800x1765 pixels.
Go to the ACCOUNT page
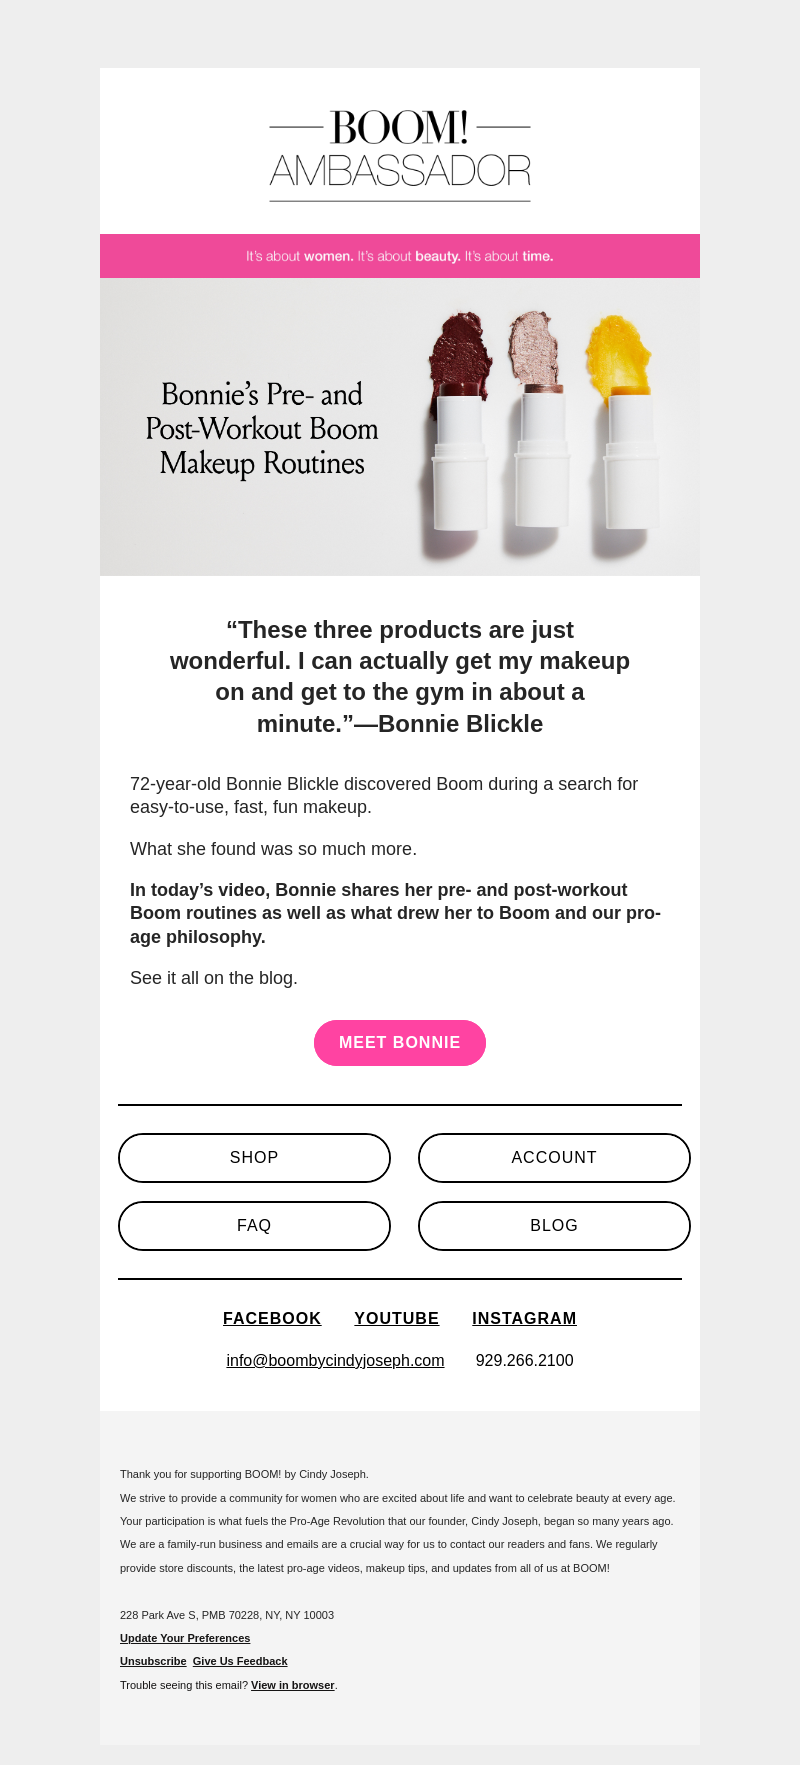(x=554, y=1158)
